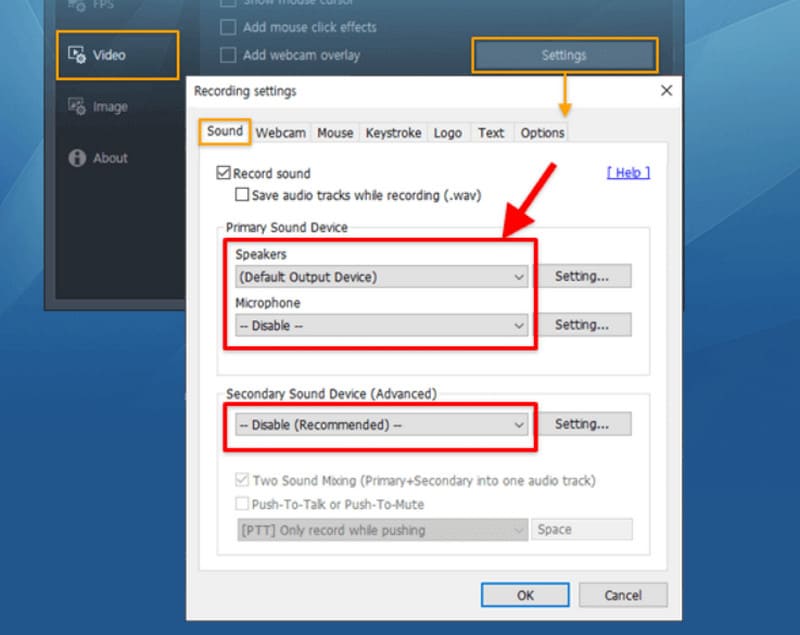
Task: Select the Image sidebar icon
Action: 76,107
